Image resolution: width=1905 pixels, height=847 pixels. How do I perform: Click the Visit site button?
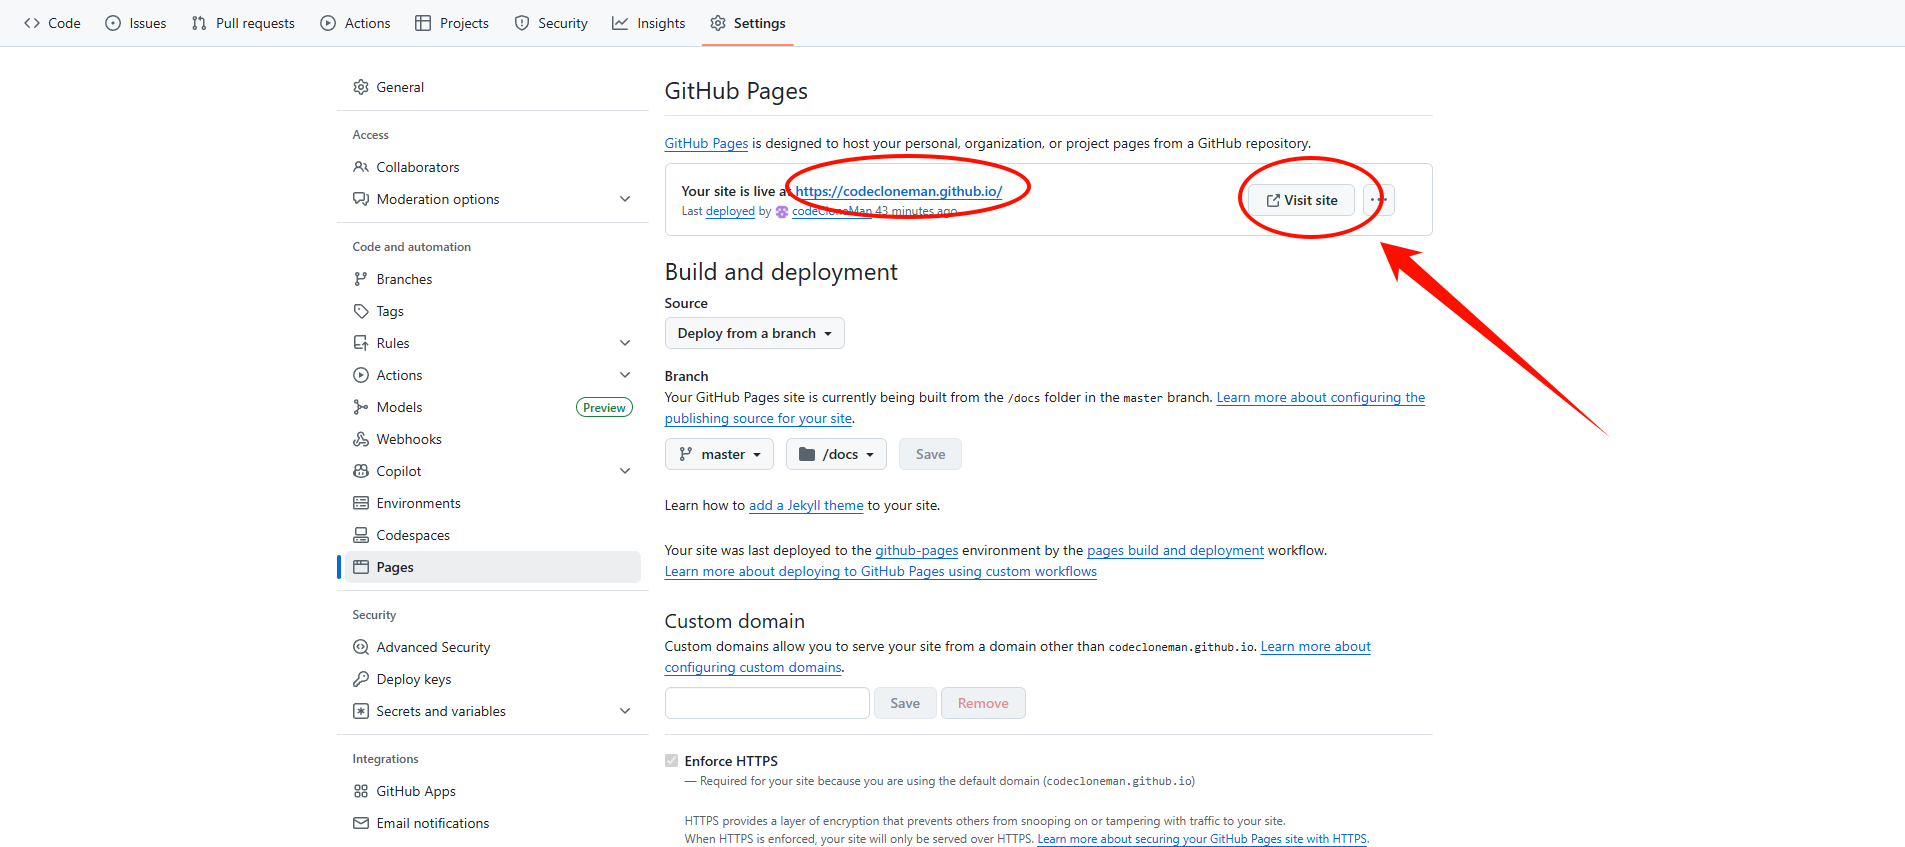1301,200
